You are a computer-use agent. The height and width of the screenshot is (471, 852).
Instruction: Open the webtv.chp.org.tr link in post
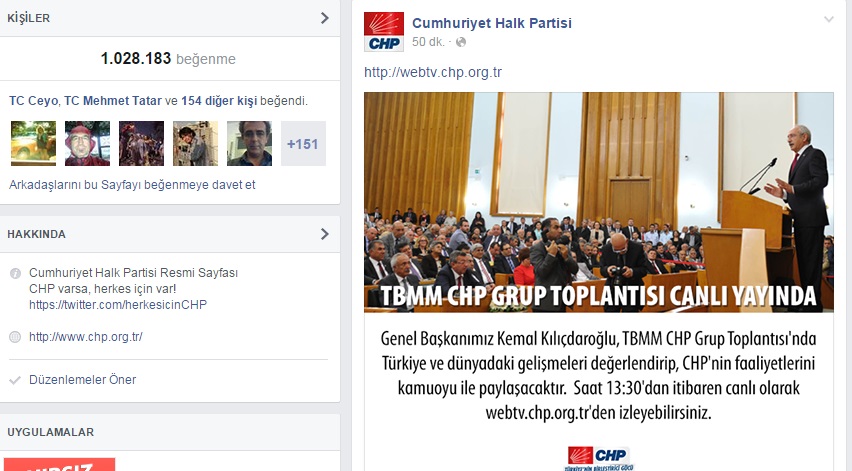[433, 72]
